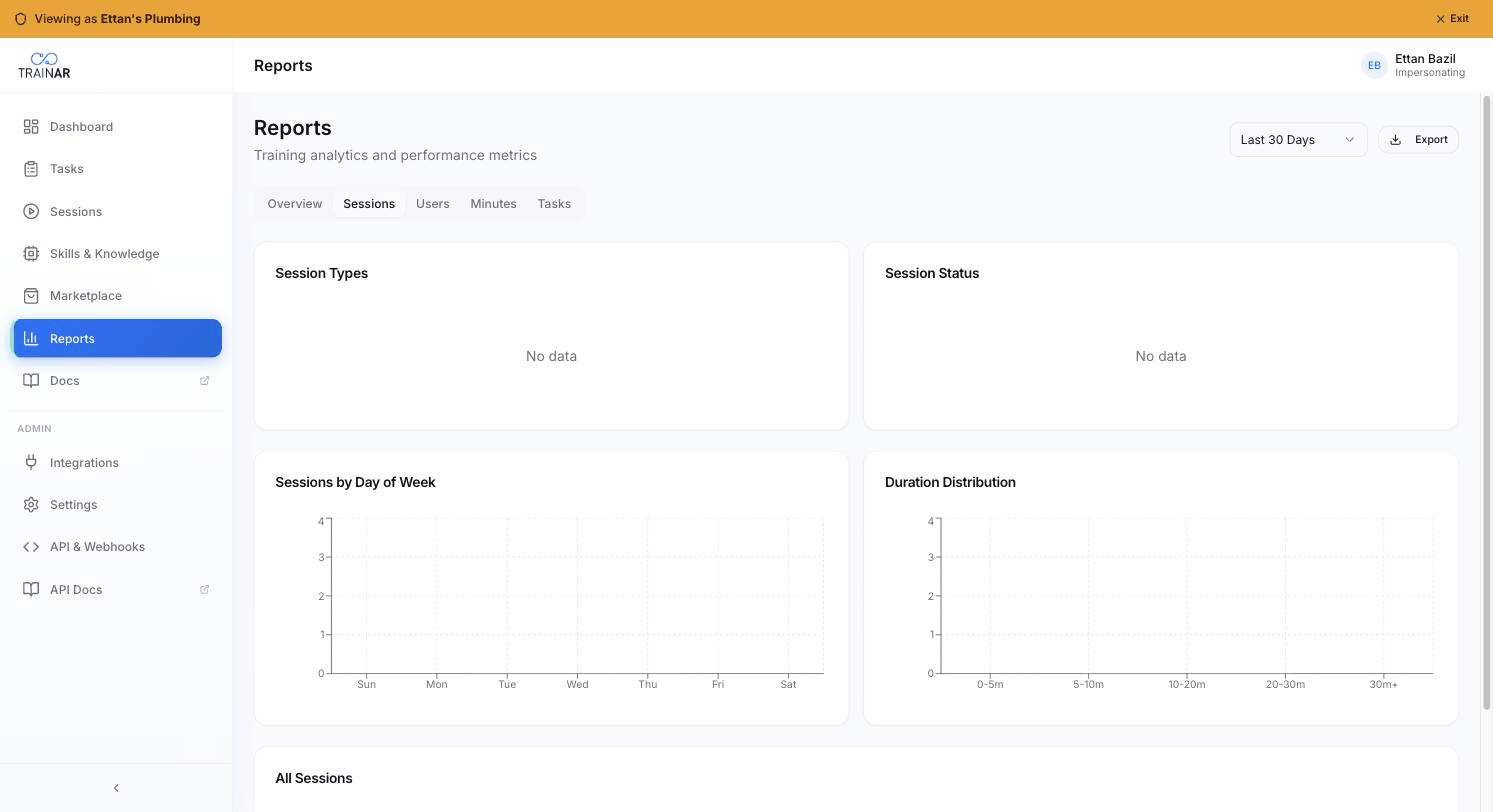Click the 30m+ axis label
1493x812 pixels.
[1383, 685]
